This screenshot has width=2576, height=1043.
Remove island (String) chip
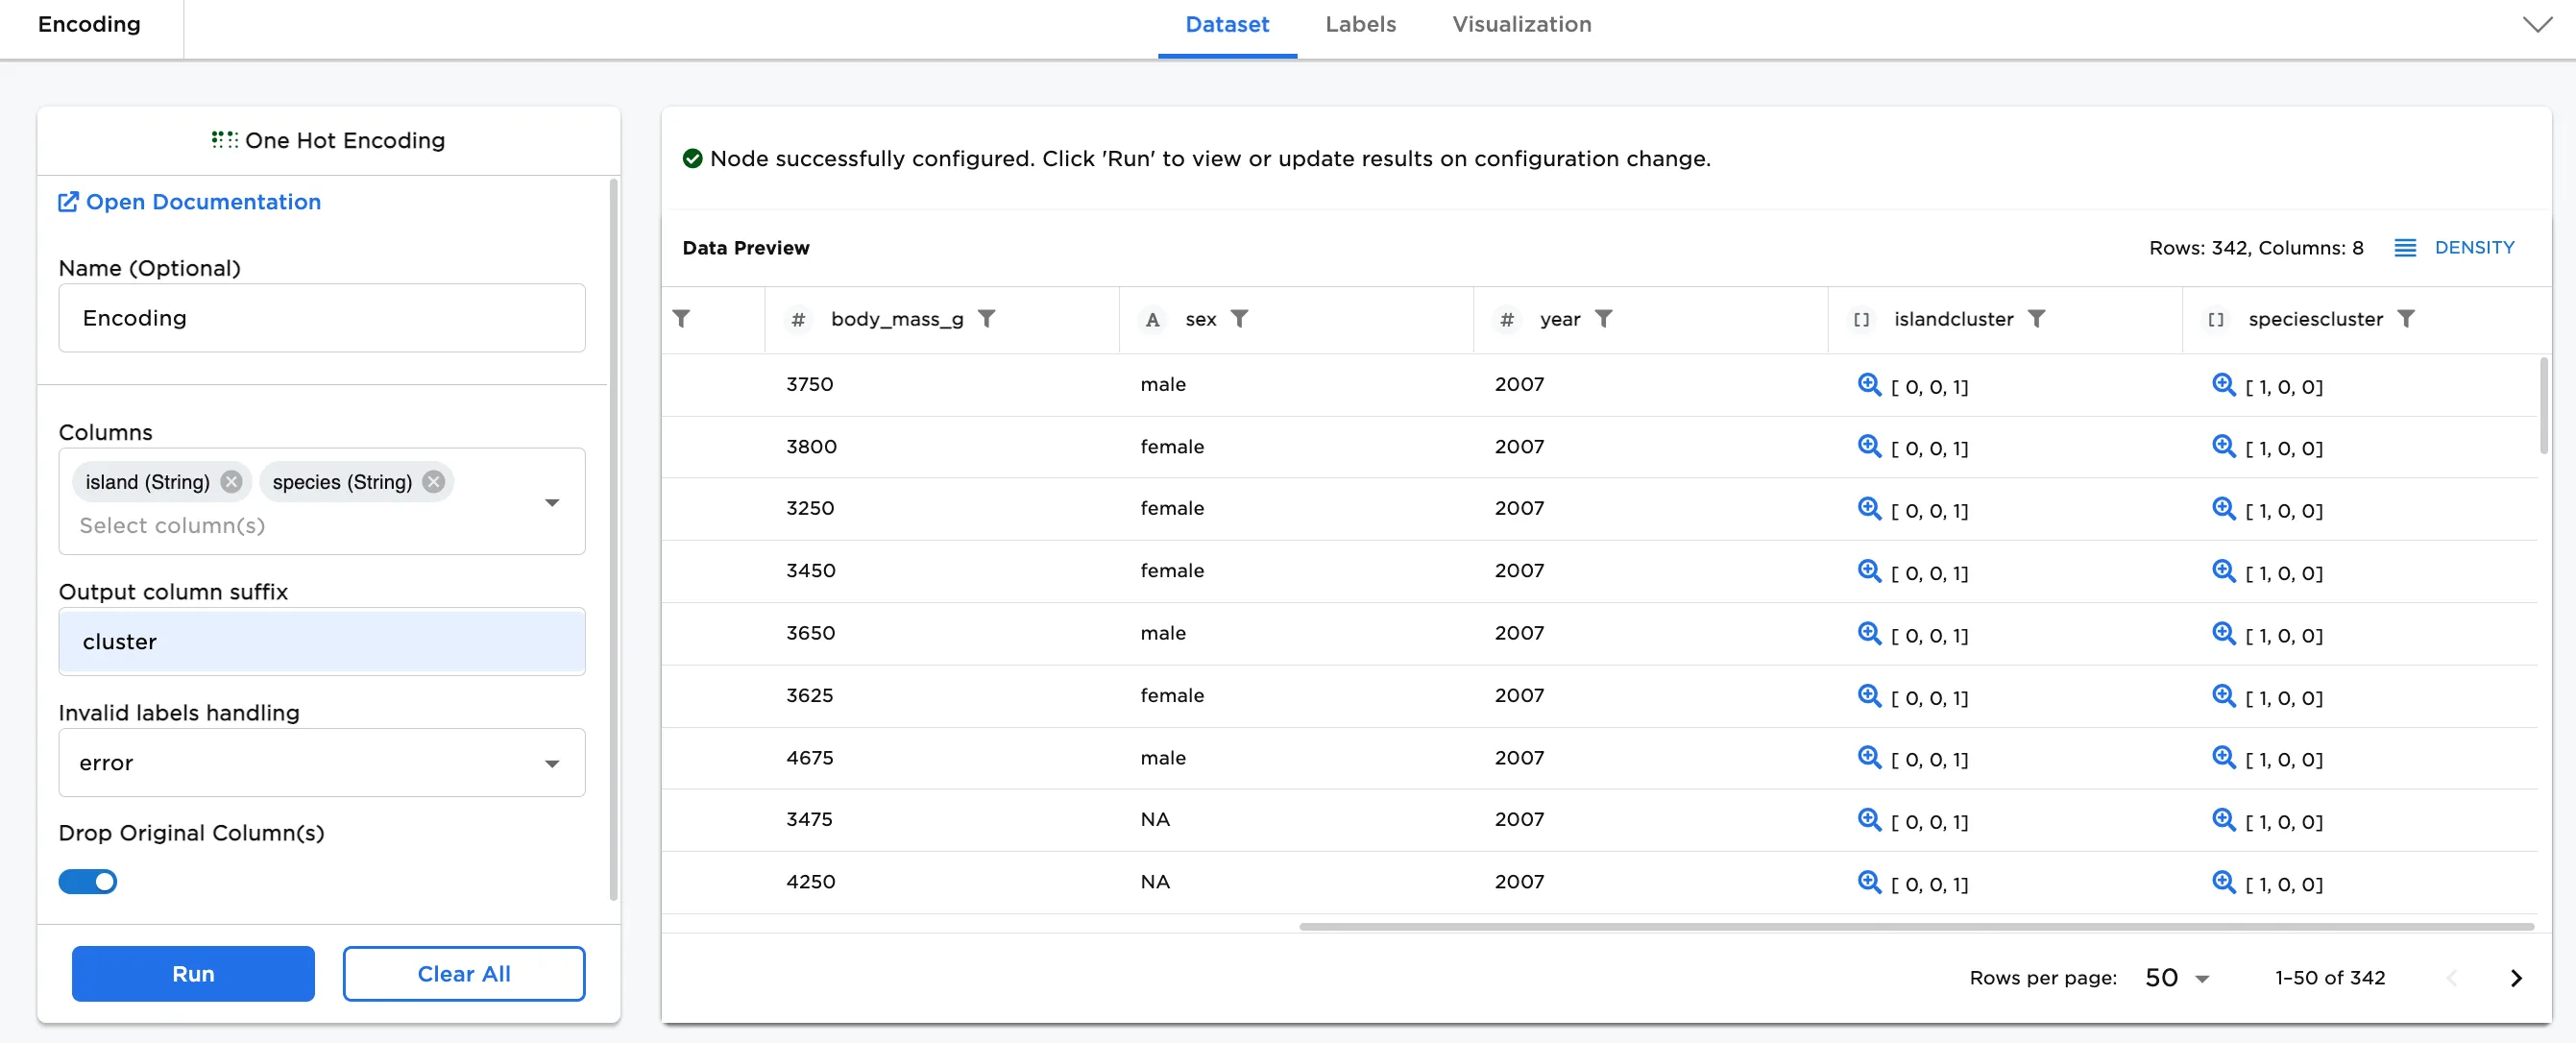click(x=231, y=482)
